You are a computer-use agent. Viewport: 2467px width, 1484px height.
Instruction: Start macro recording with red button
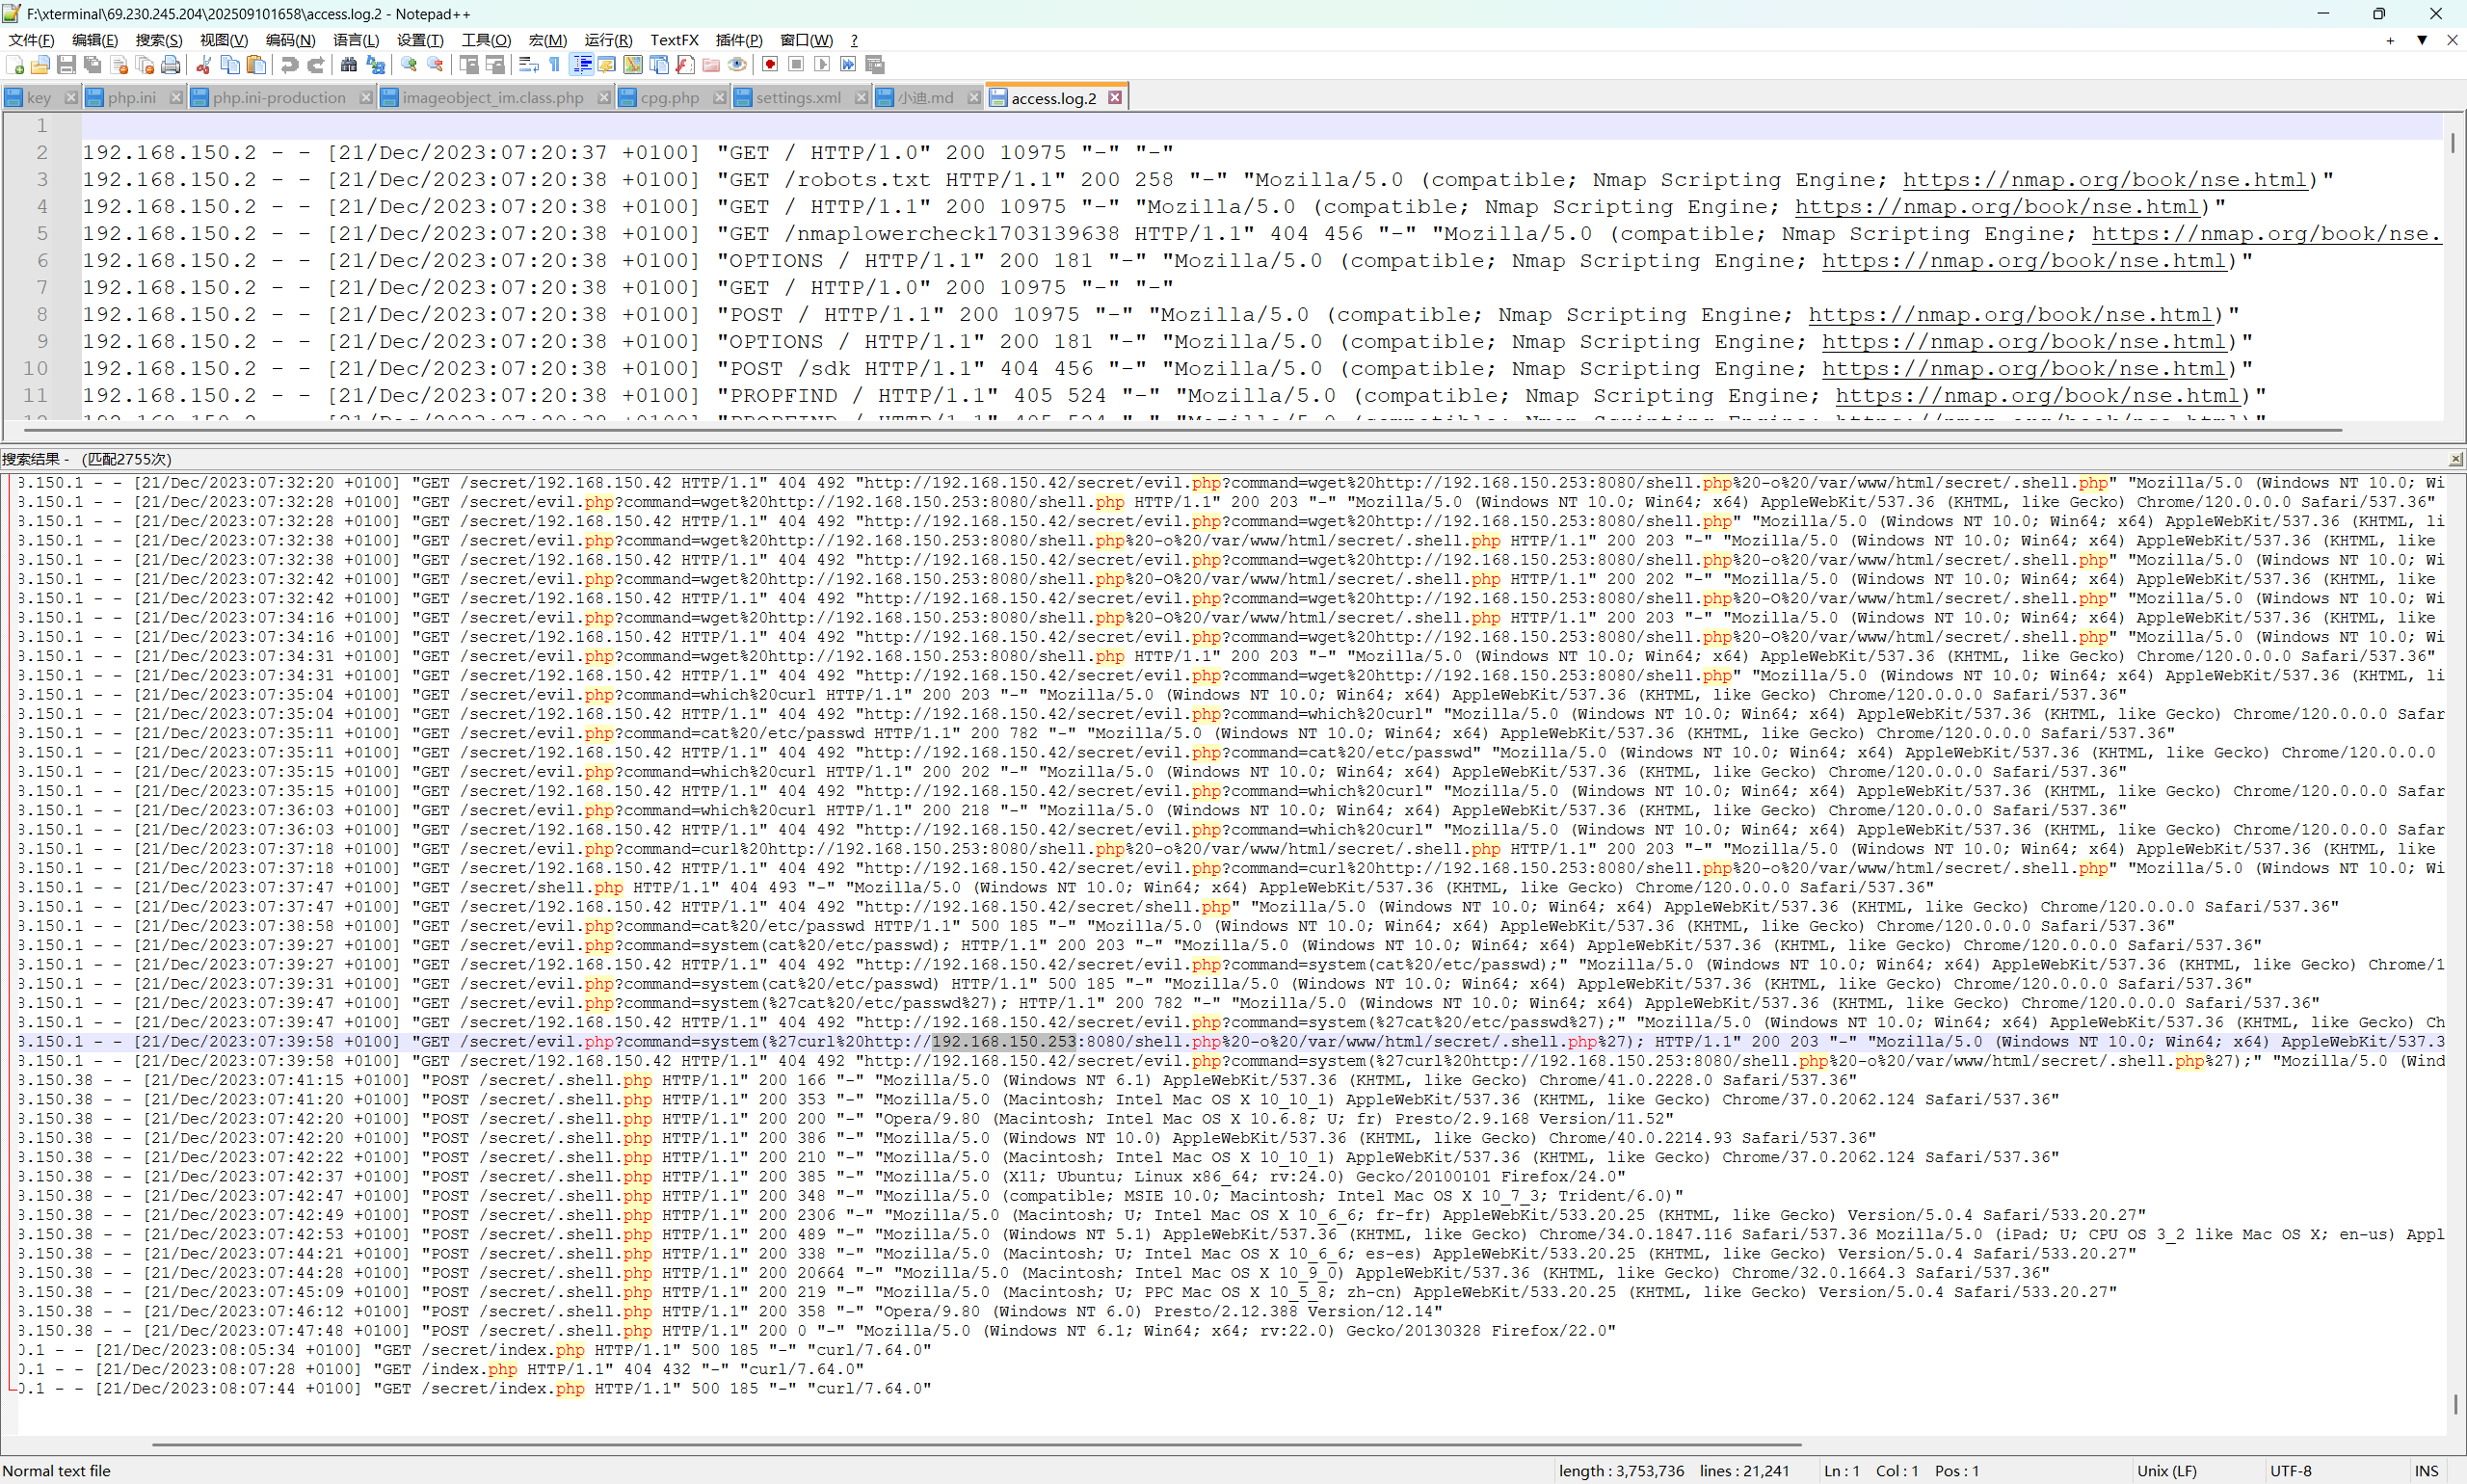point(770,65)
